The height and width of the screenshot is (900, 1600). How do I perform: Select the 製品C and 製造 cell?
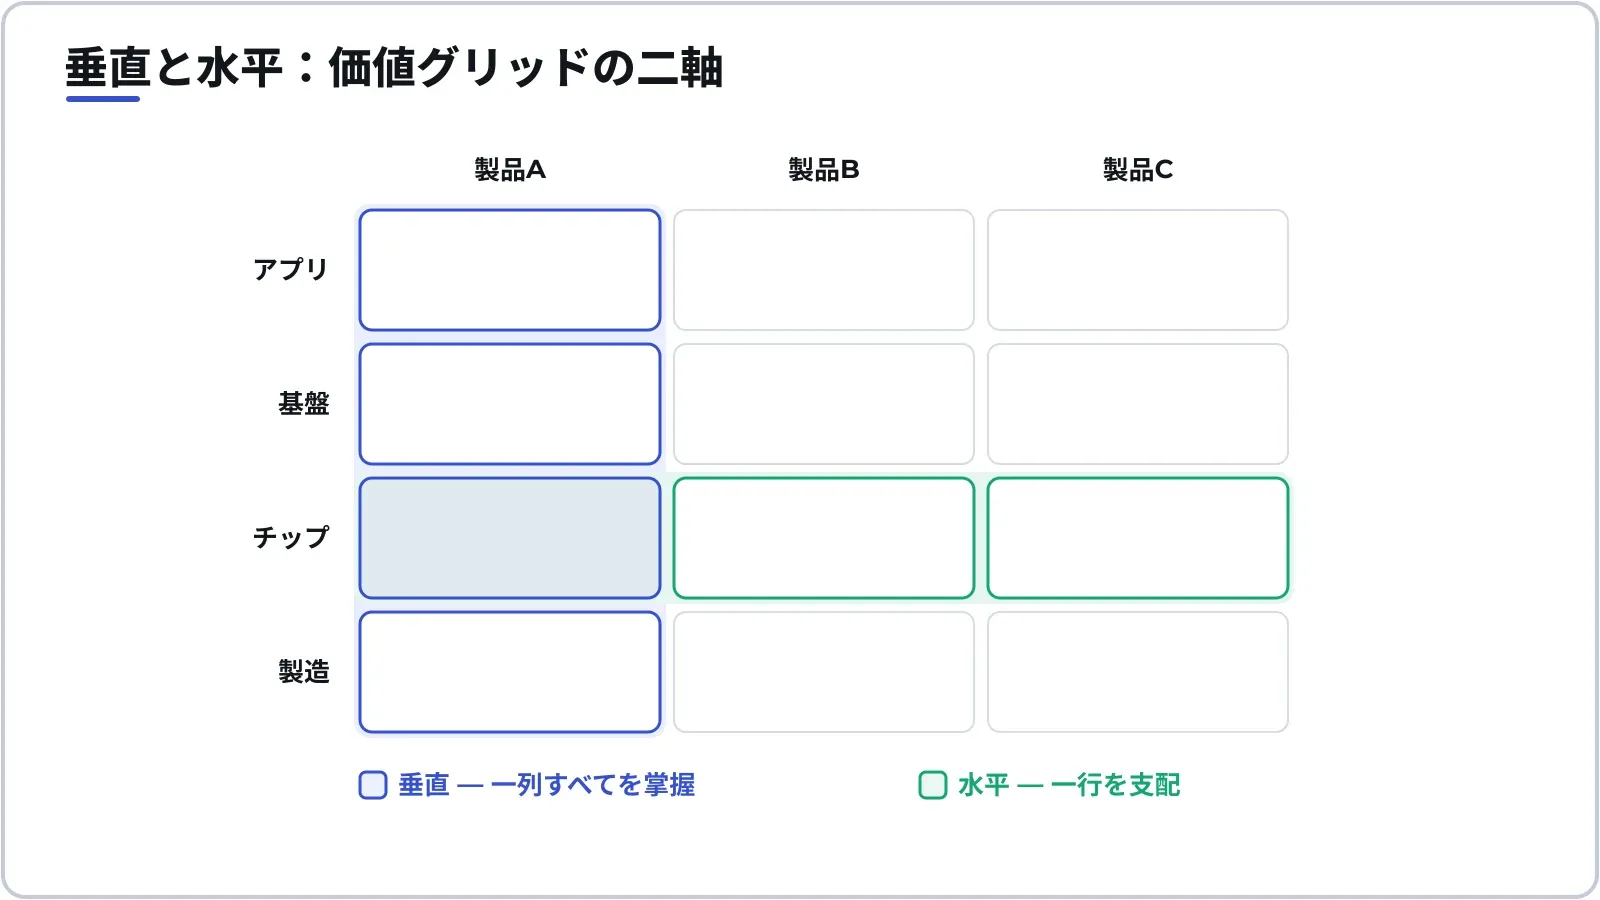pyautogui.click(x=1138, y=672)
